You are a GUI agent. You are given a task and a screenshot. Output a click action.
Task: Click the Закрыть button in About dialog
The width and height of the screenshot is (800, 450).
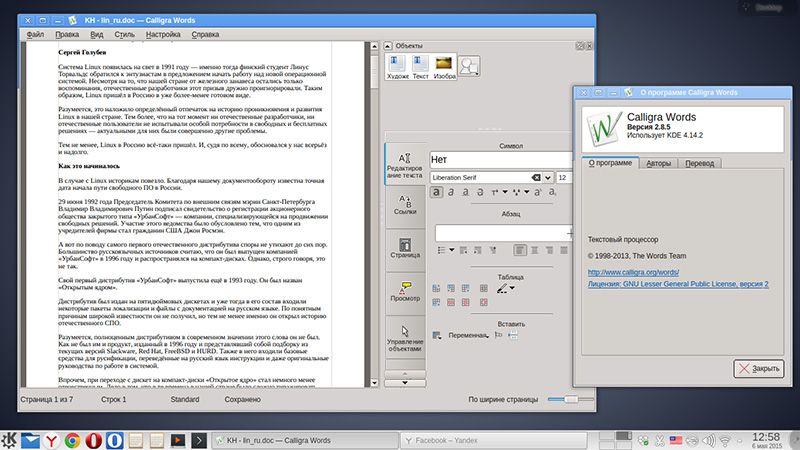pyautogui.click(x=759, y=368)
